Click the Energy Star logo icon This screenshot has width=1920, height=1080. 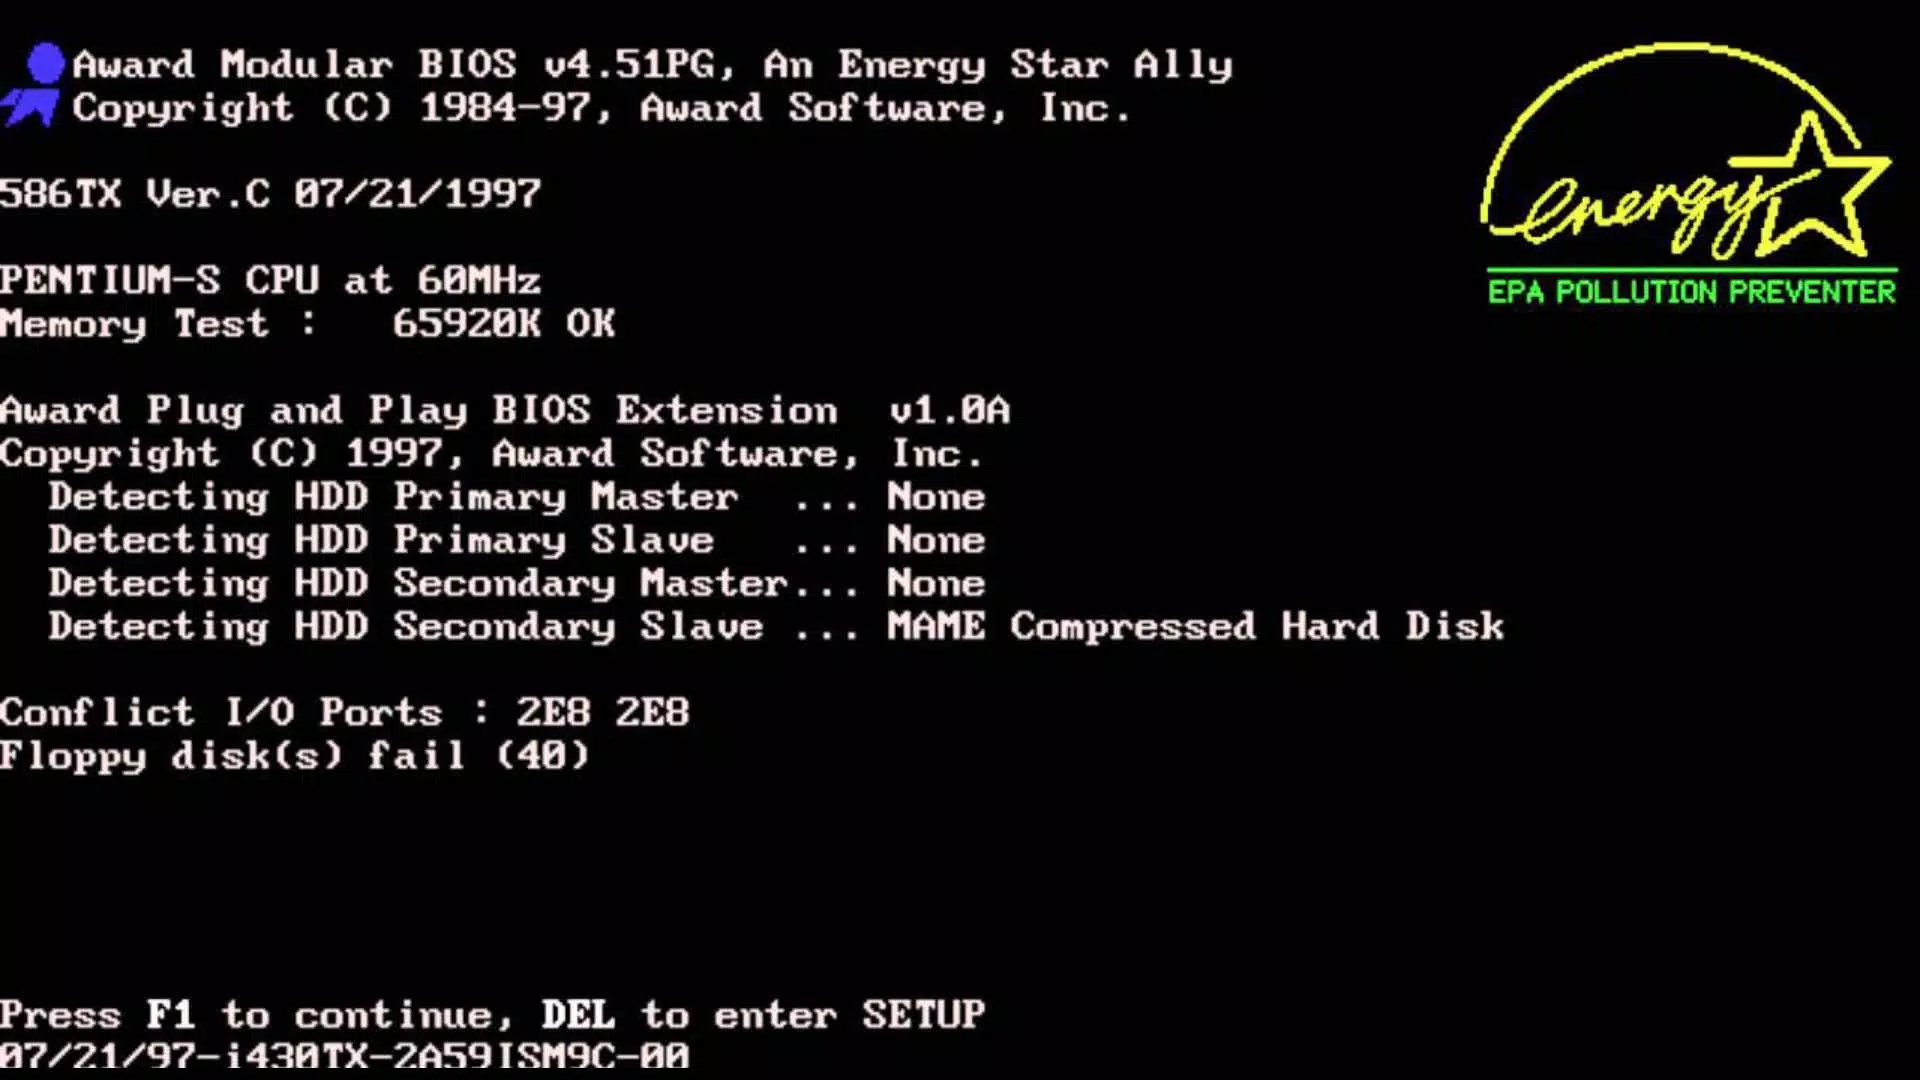point(1687,169)
